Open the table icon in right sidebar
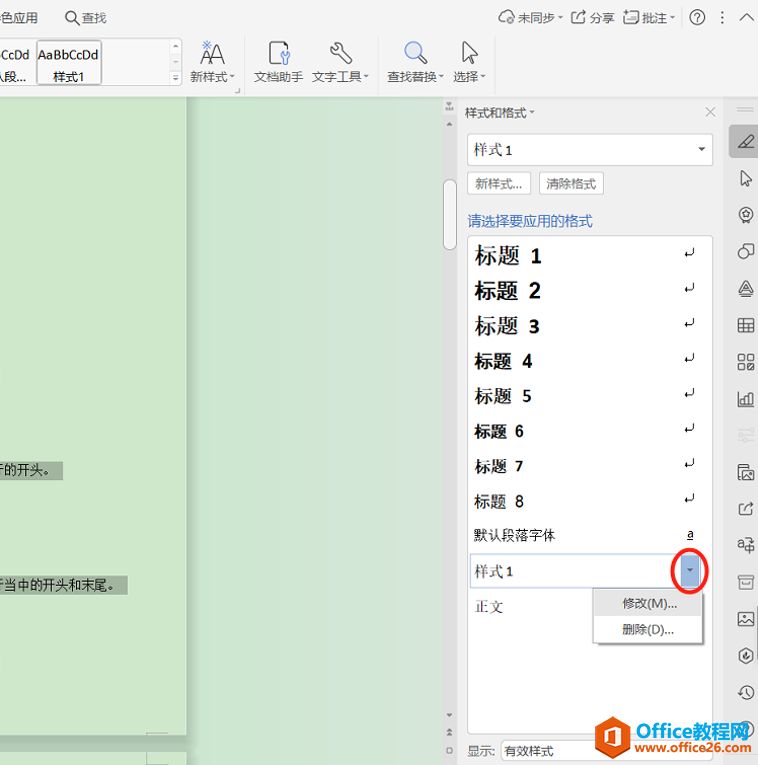The width and height of the screenshot is (758, 765). 745,325
